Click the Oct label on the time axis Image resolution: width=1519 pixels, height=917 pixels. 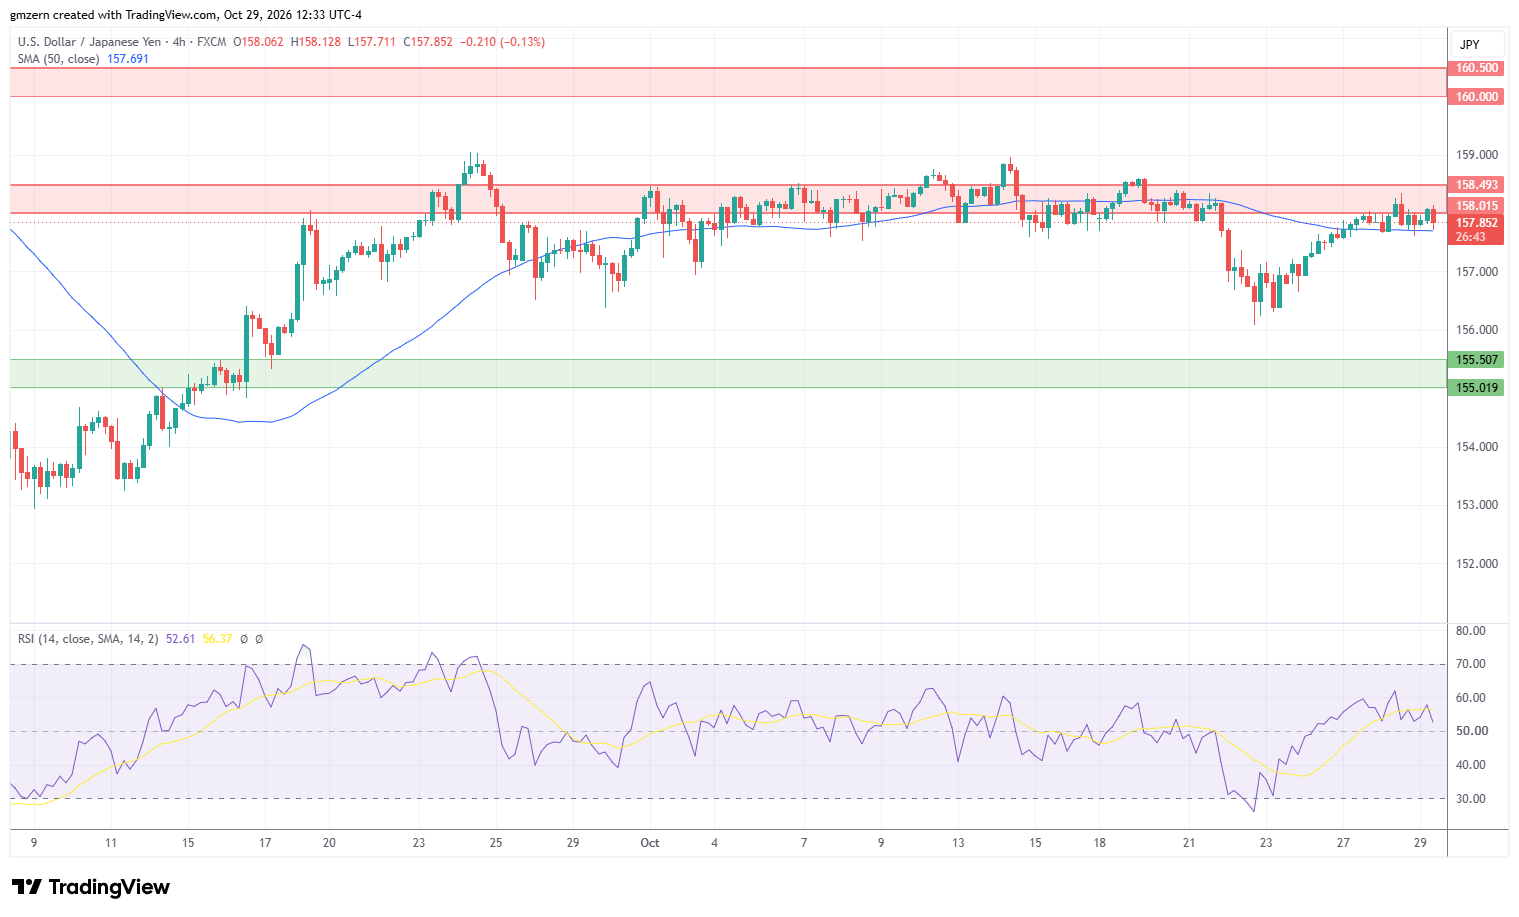pos(650,843)
